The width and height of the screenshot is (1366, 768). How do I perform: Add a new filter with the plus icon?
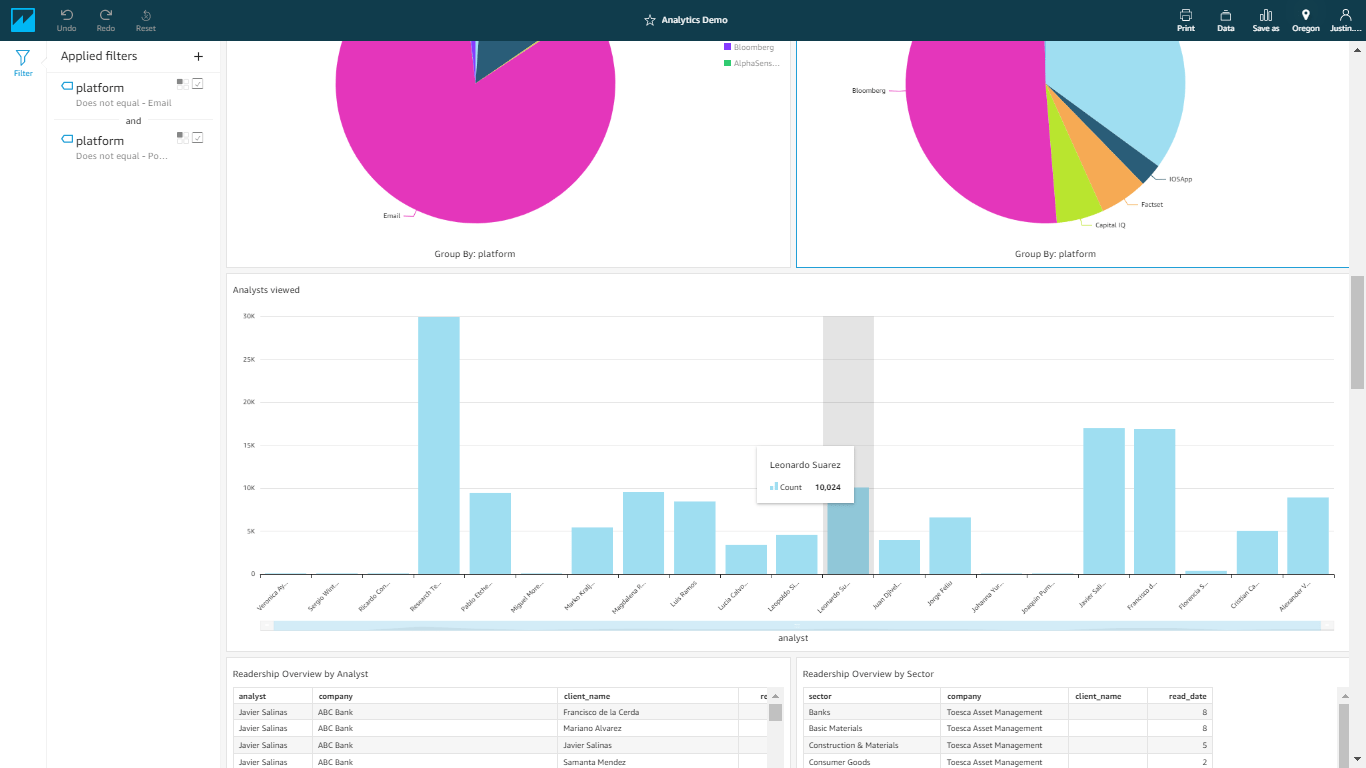click(198, 57)
